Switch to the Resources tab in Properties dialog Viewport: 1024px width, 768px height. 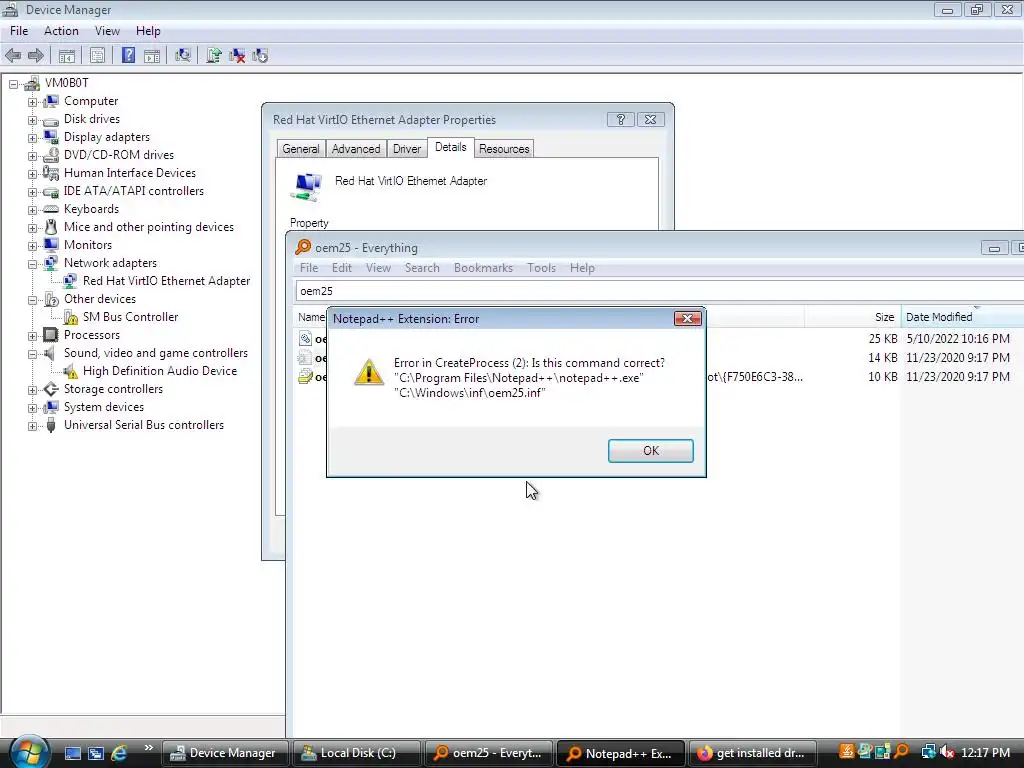pyautogui.click(x=504, y=149)
